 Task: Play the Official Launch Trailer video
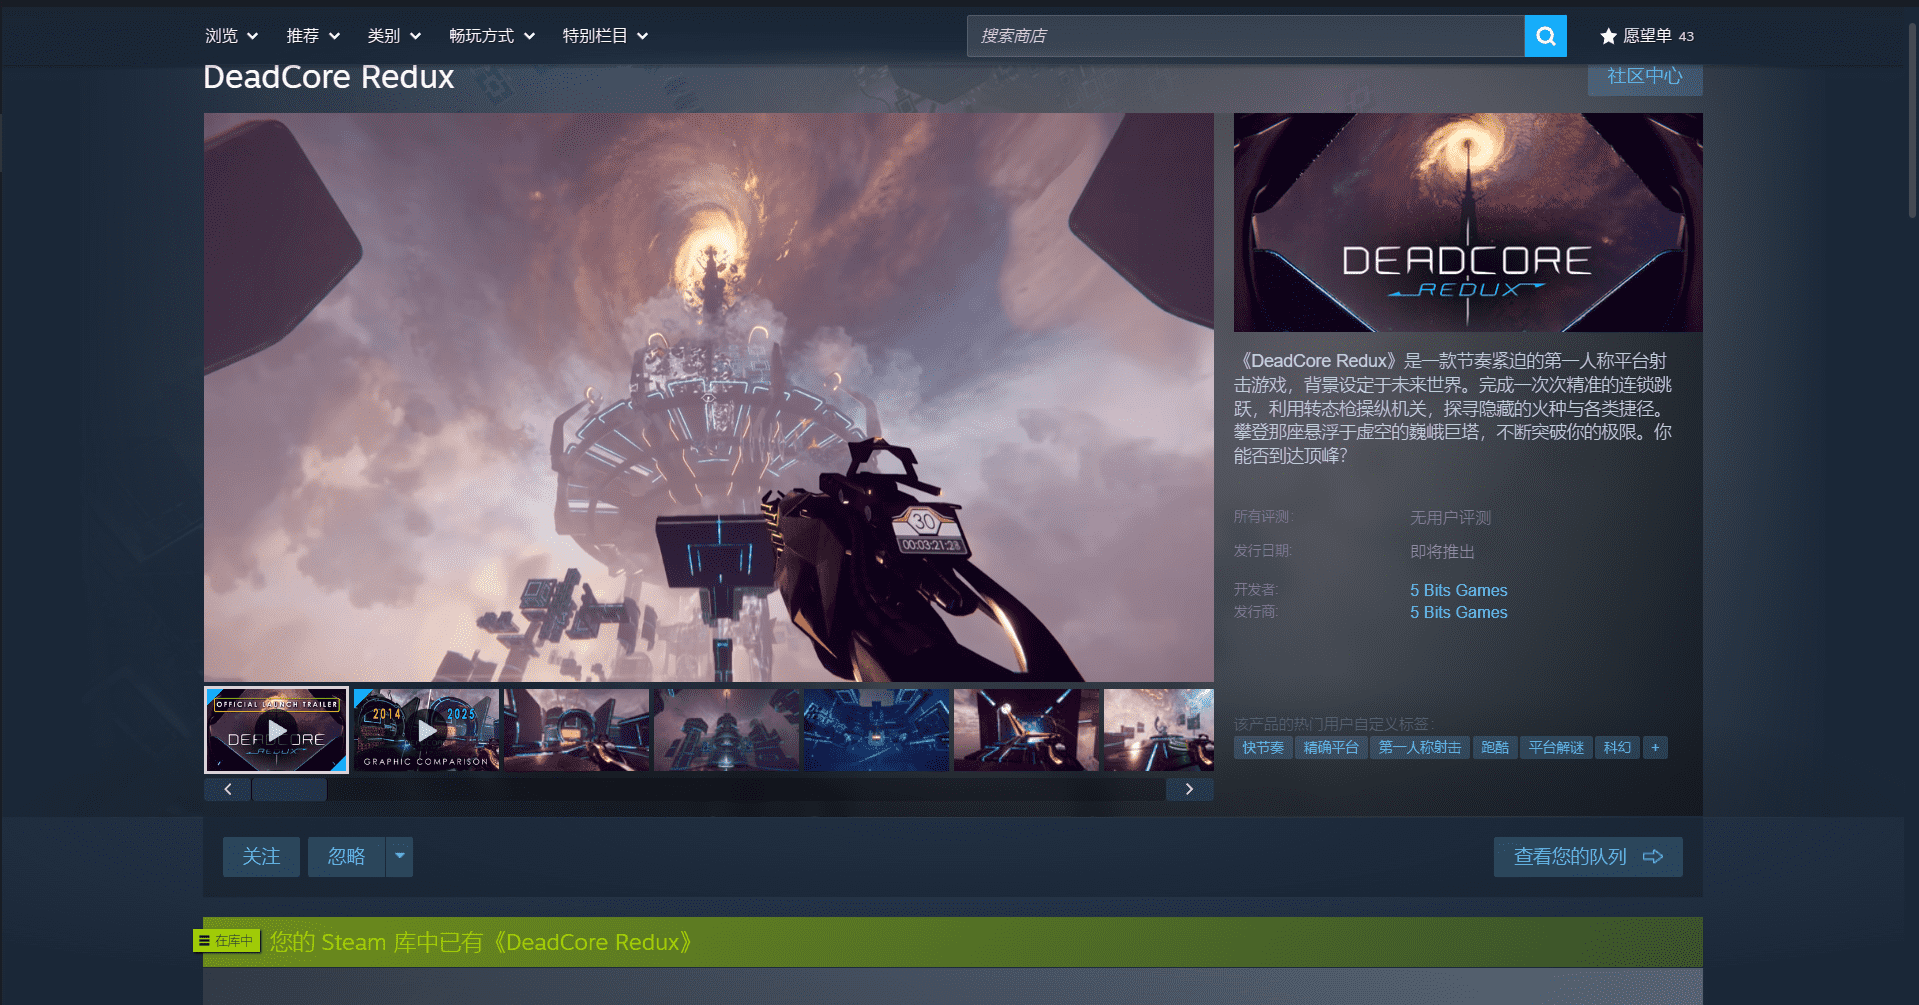[x=276, y=729]
